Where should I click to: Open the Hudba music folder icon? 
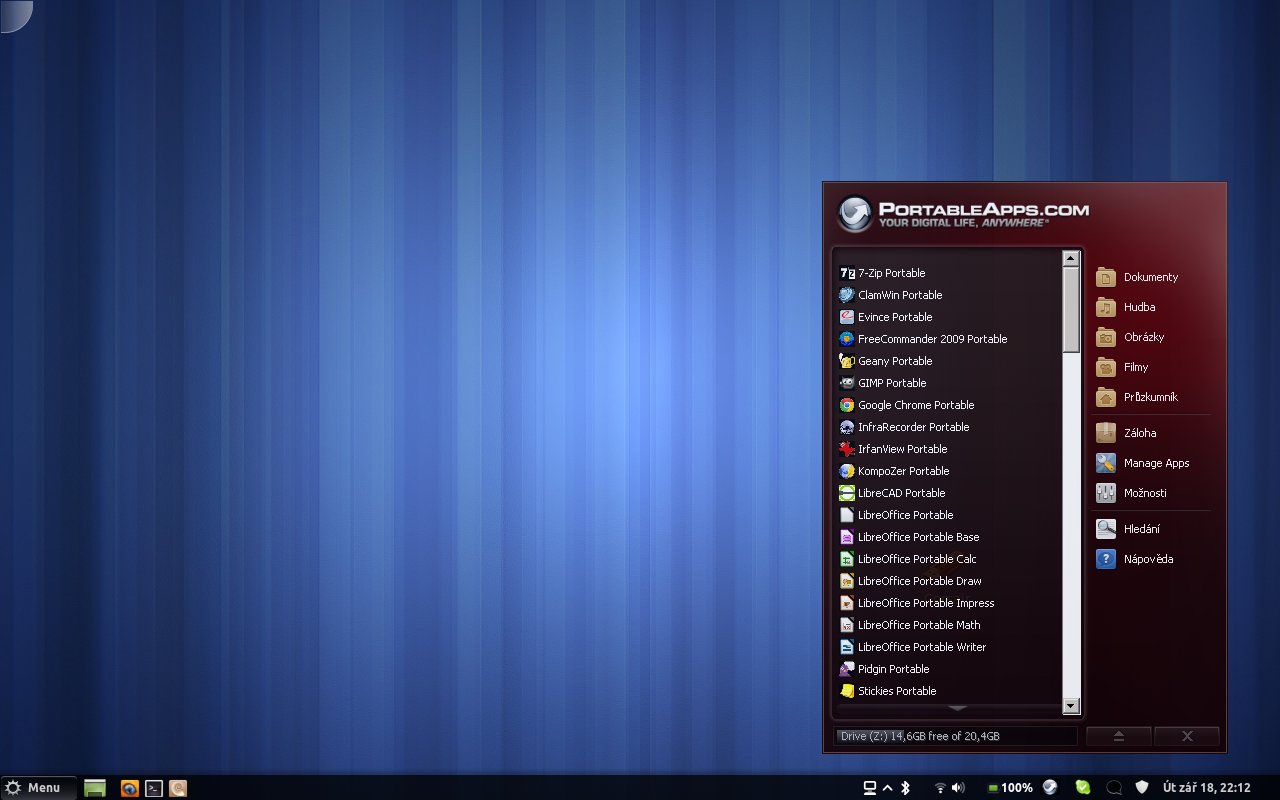tap(1106, 307)
